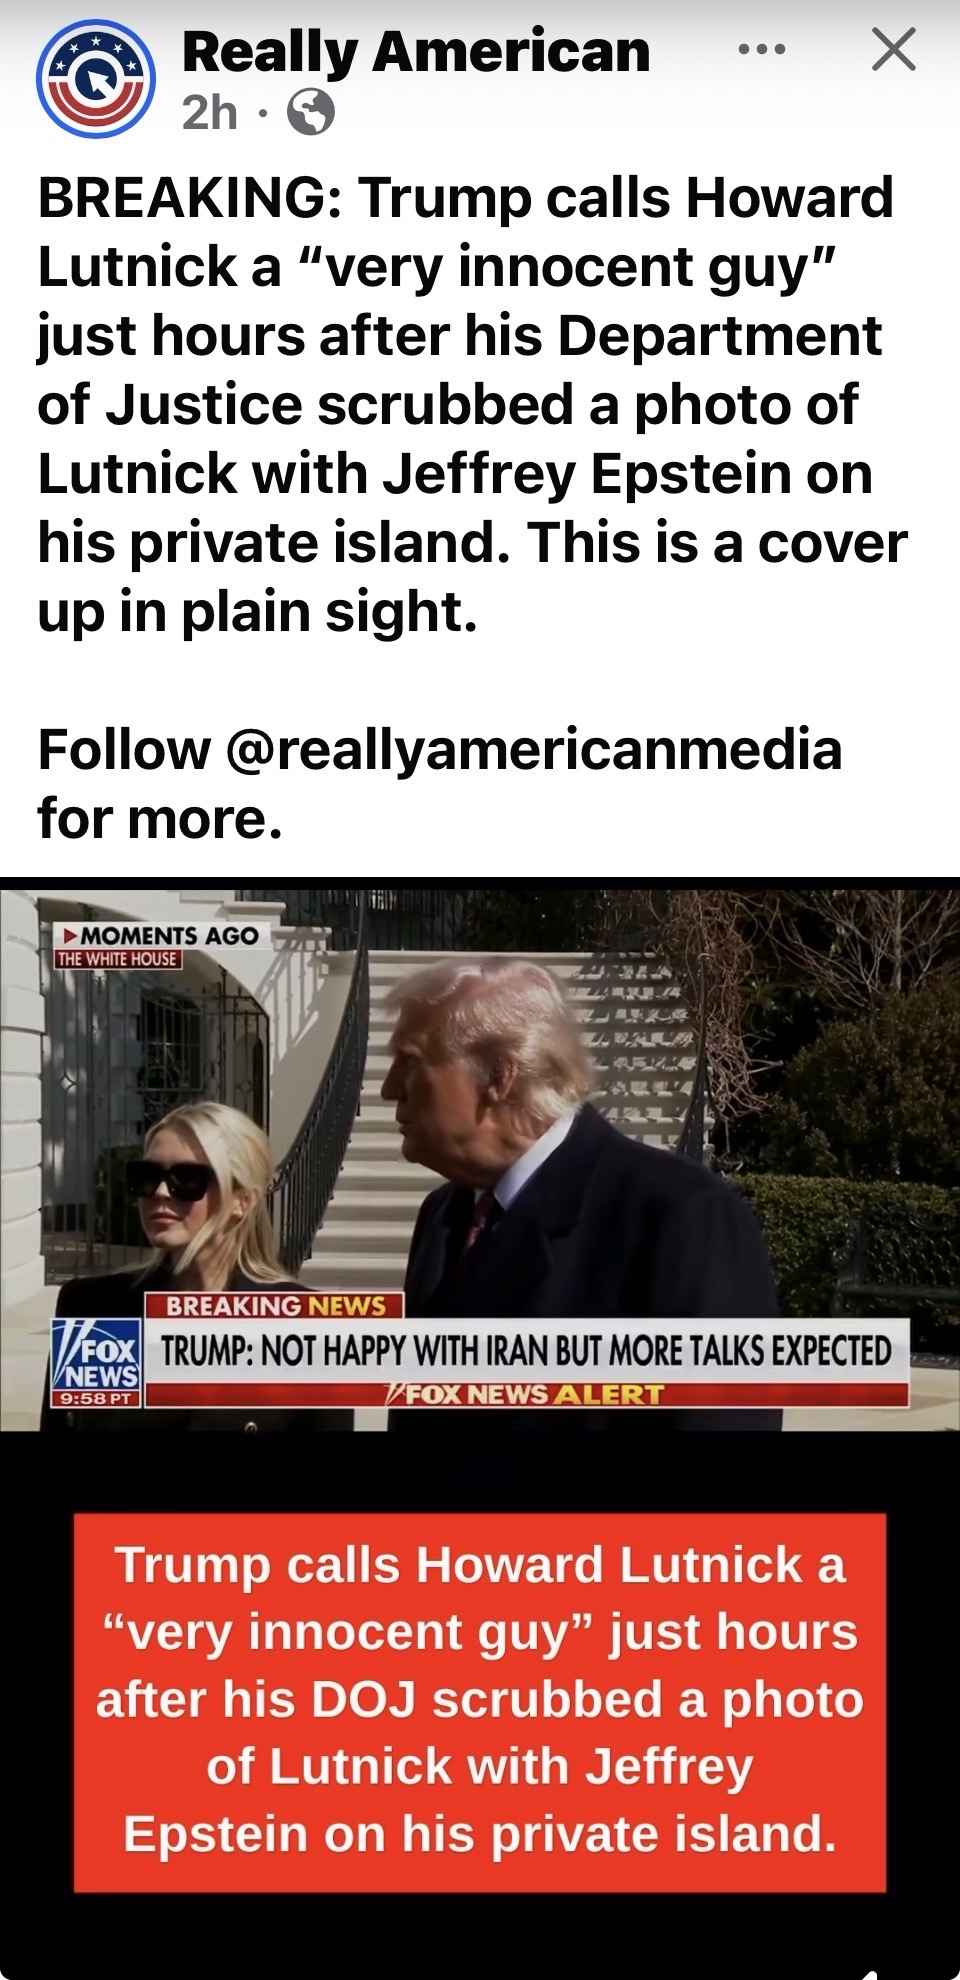Tap the Breaking News banner in the video

click(275, 1305)
